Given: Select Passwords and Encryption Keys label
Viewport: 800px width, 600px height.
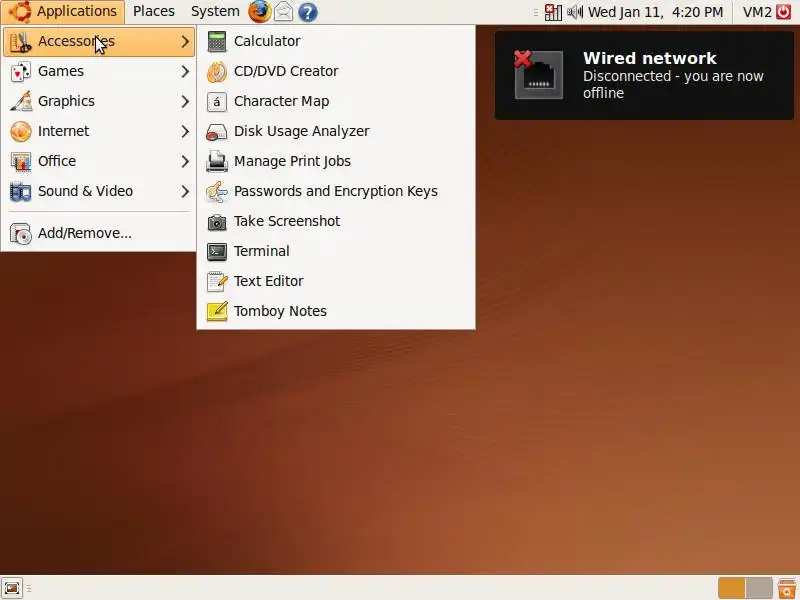Looking at the screenshot, I should pos(336,191).
